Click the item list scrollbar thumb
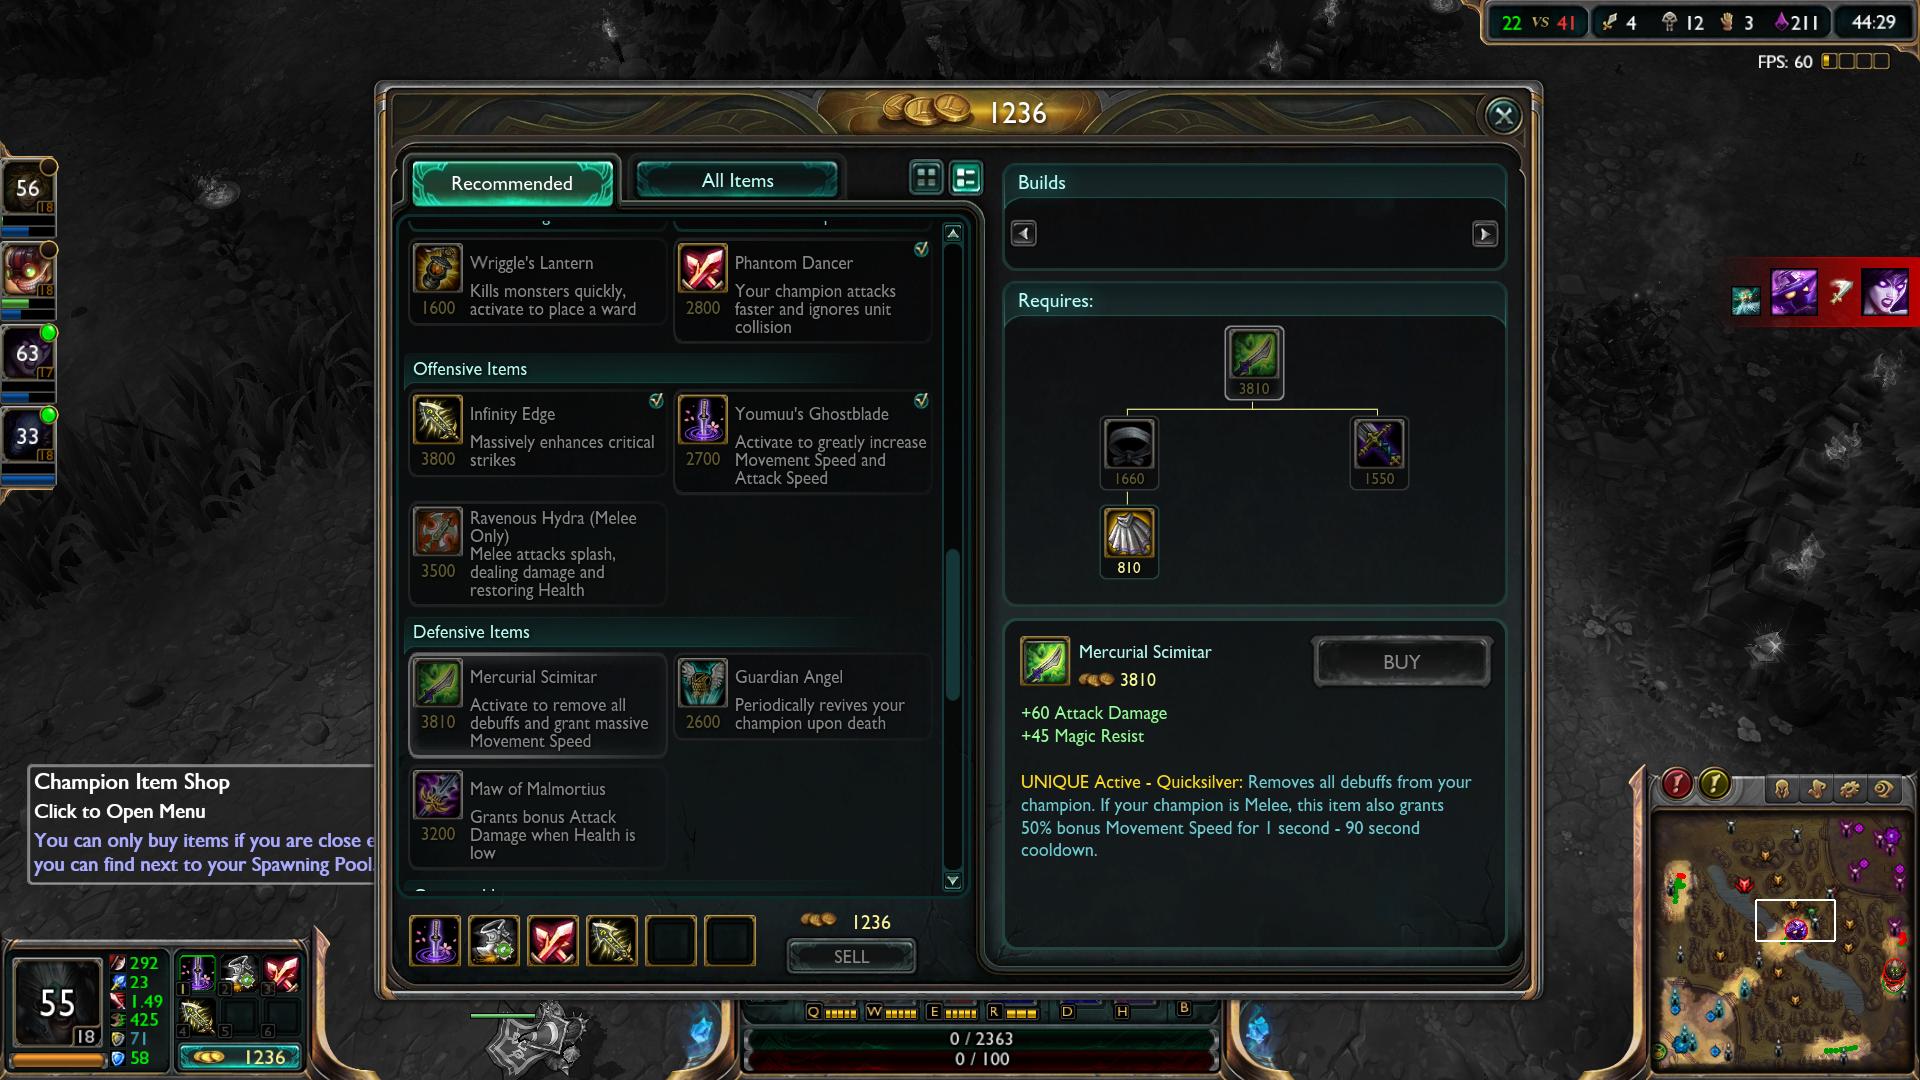Image resolution: width=1920 pixels, height=1080 pixels. (x=953, y=625)
